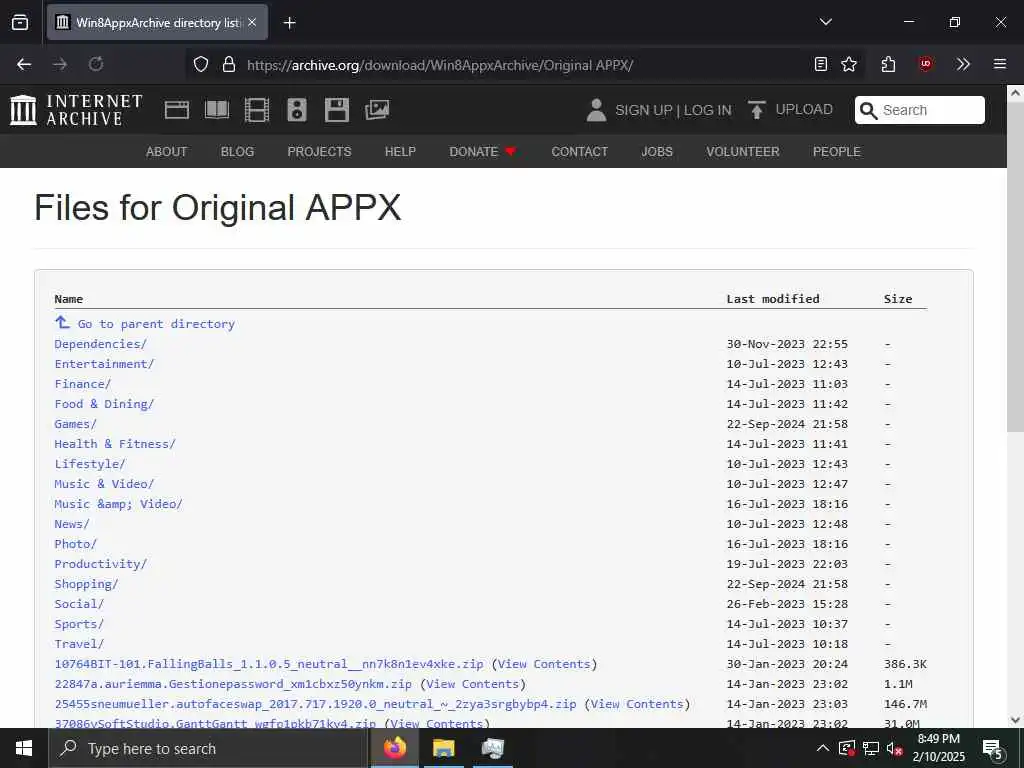Show hidden system tray icons
1024x768 pixels.
pyautogui.click(x=823, y=748)
